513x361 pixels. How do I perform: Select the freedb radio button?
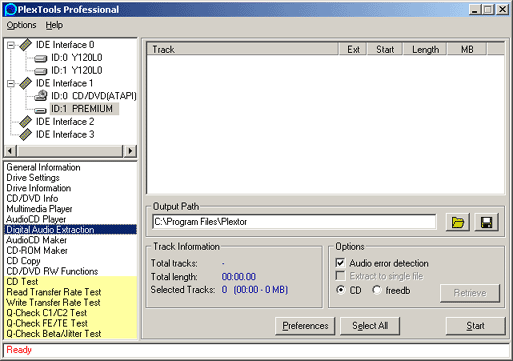tap(377, 290)
